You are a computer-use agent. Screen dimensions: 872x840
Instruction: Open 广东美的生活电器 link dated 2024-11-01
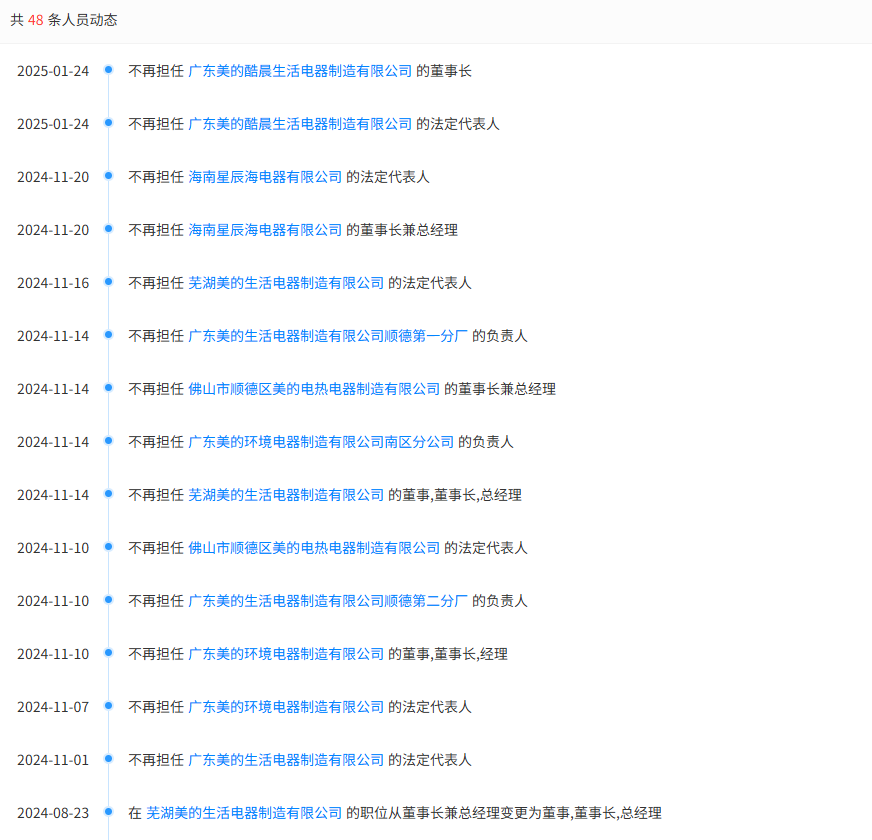286,760
